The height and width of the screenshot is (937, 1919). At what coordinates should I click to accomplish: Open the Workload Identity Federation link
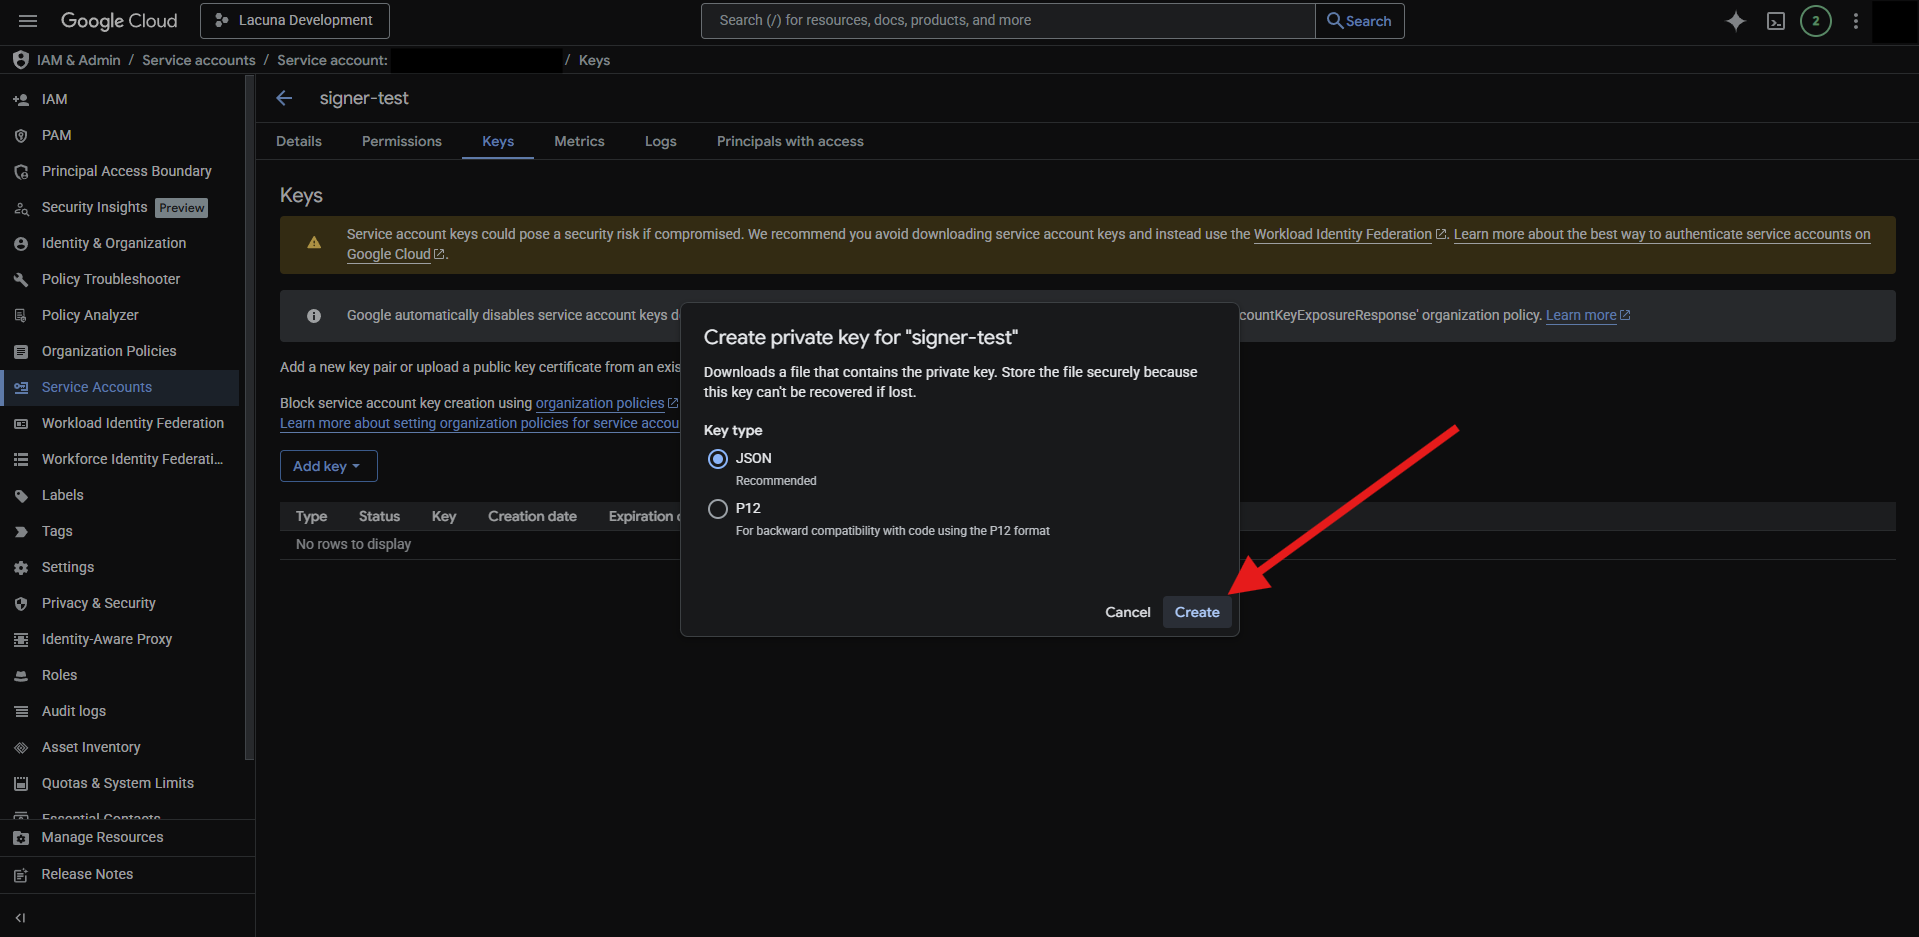click(1342, 234)
